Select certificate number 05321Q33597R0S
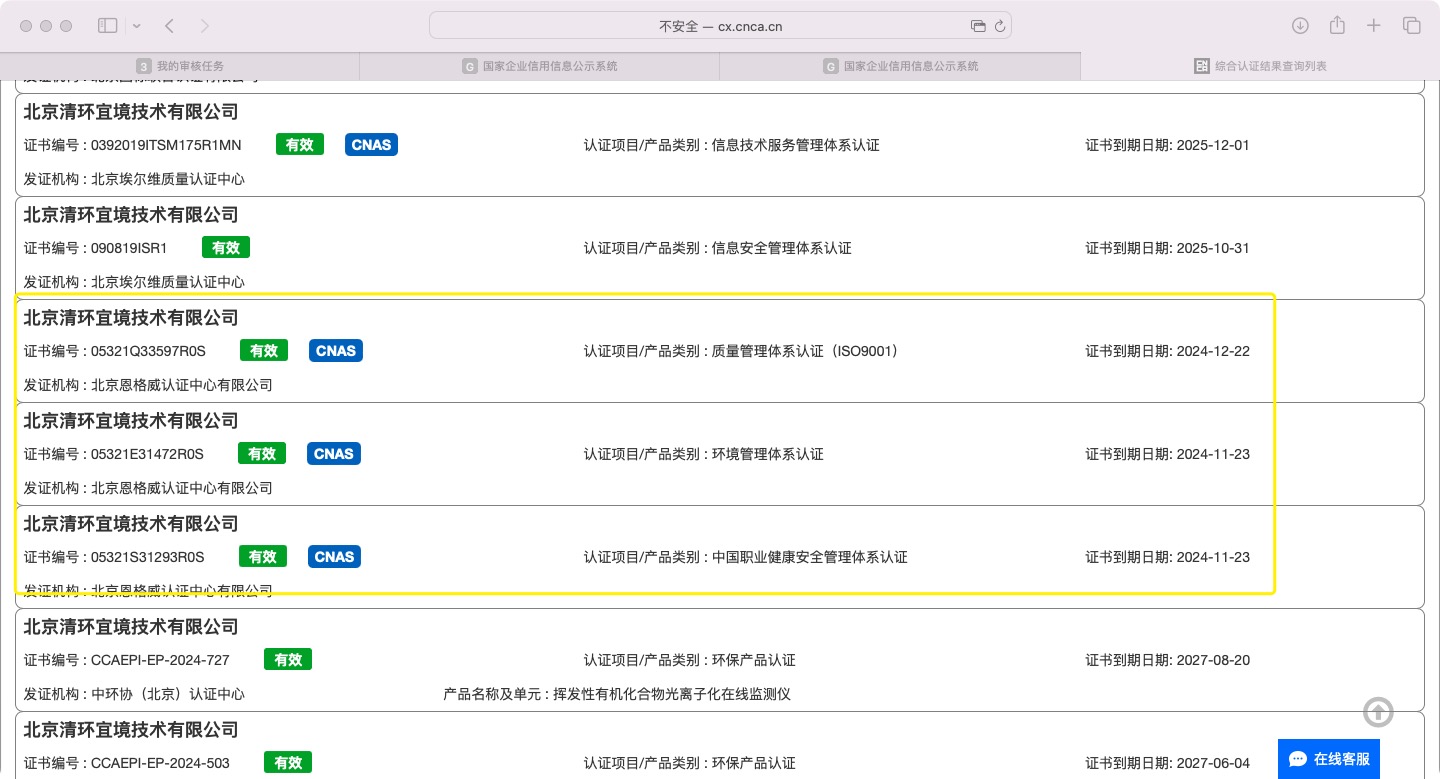The width and height of the screenshot is (1440, 779). click(148, 351)
